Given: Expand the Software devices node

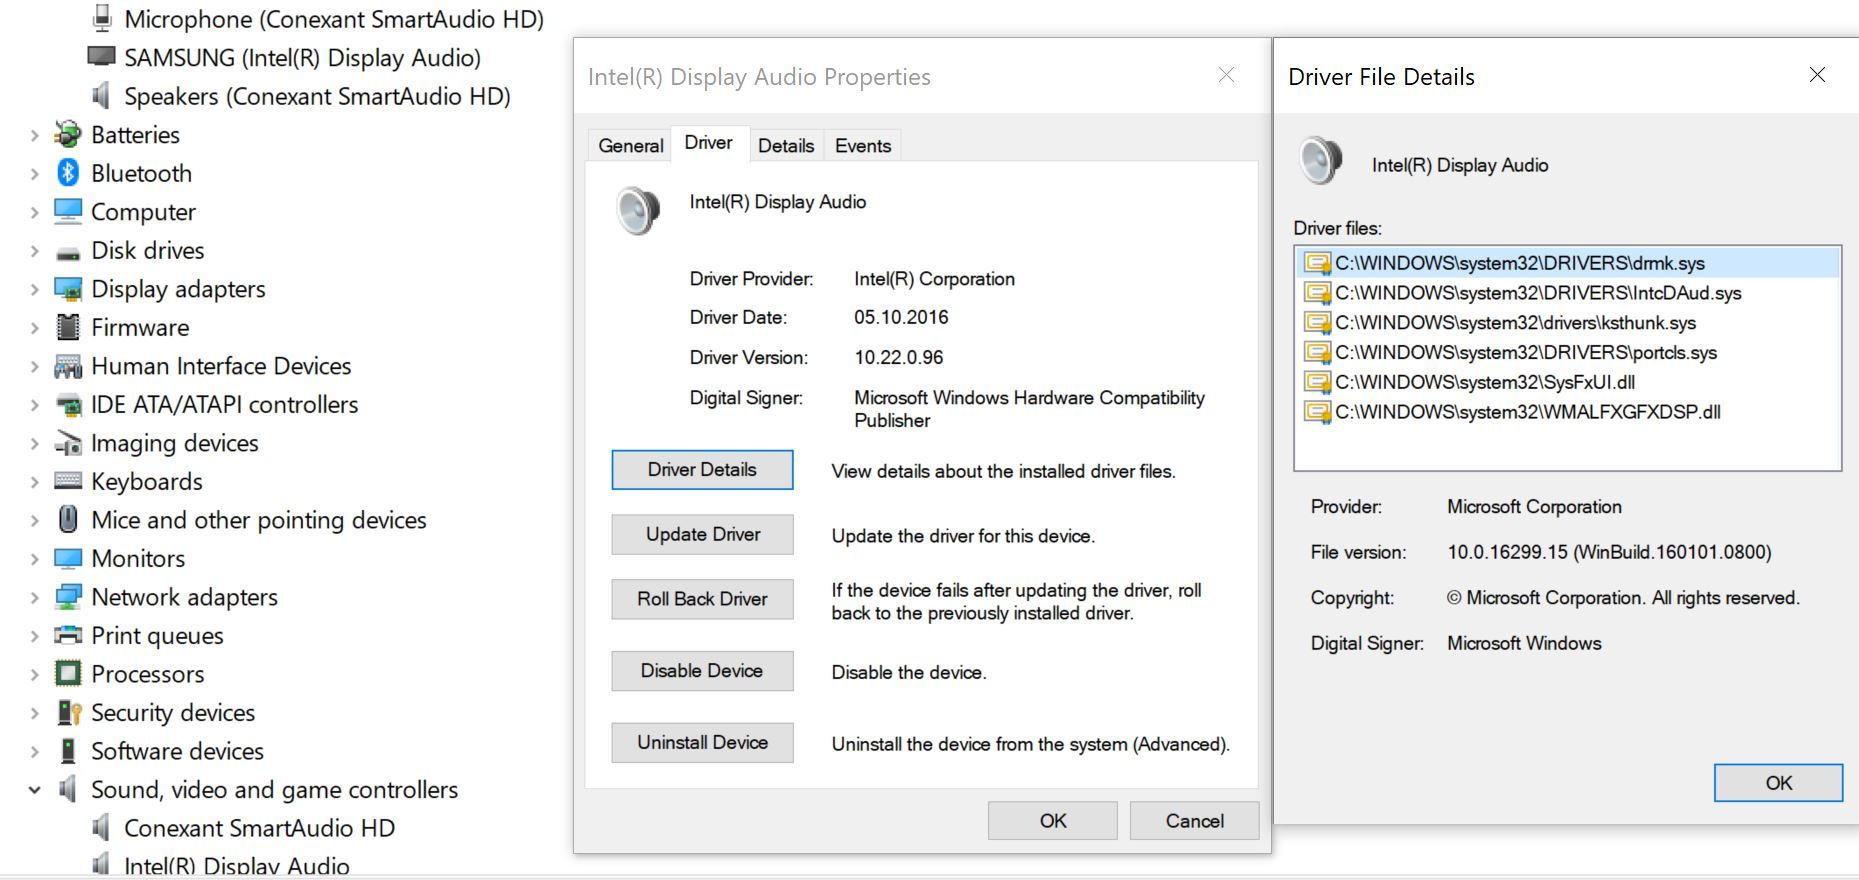Looking at the screenshot, I should pyautogui.click(x=34, y=752).
